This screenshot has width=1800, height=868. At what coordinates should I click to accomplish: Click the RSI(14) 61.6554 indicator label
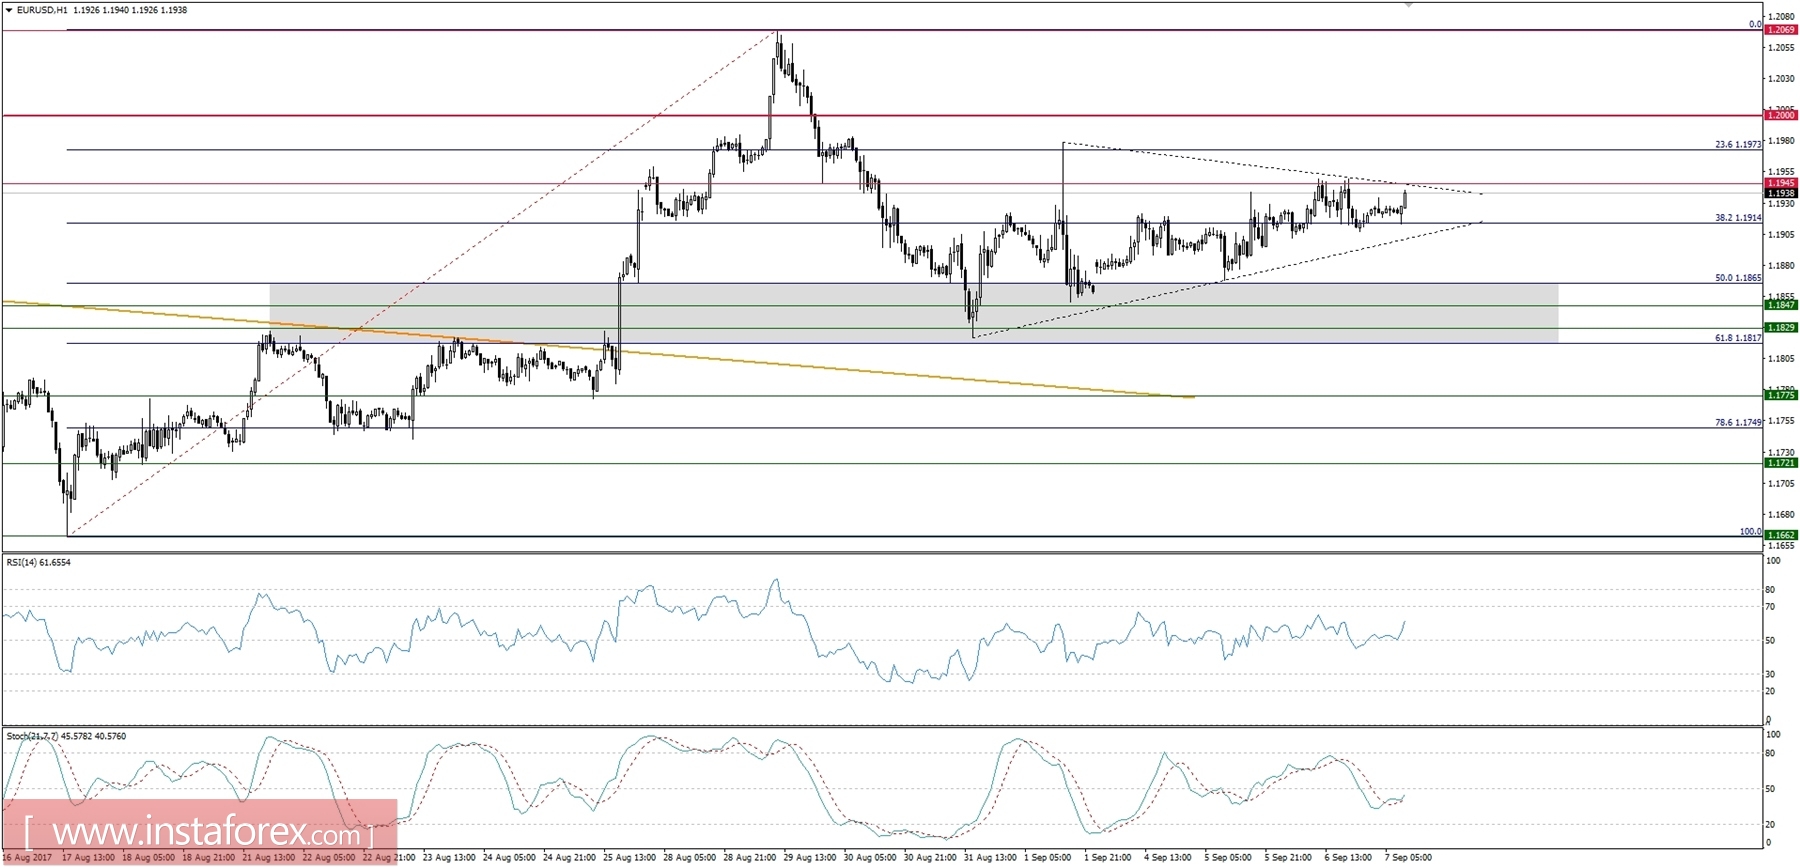[x=39, y=562]
